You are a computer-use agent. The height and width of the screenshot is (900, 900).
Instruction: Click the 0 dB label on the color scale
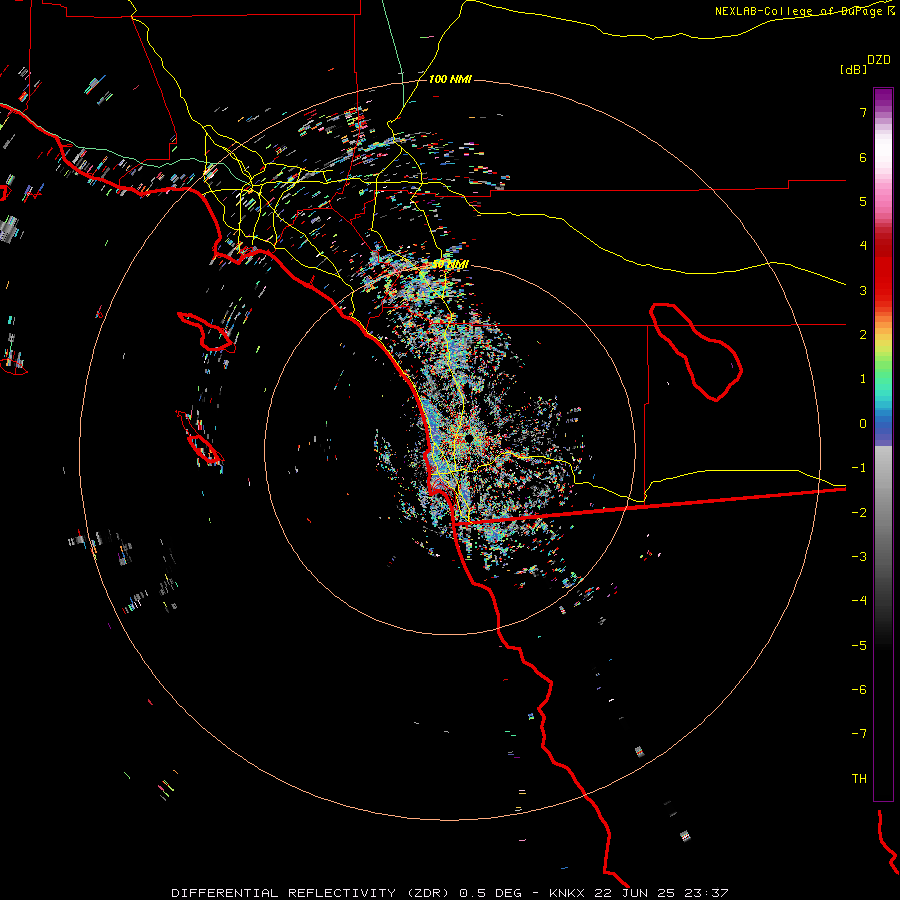point(863,424)
